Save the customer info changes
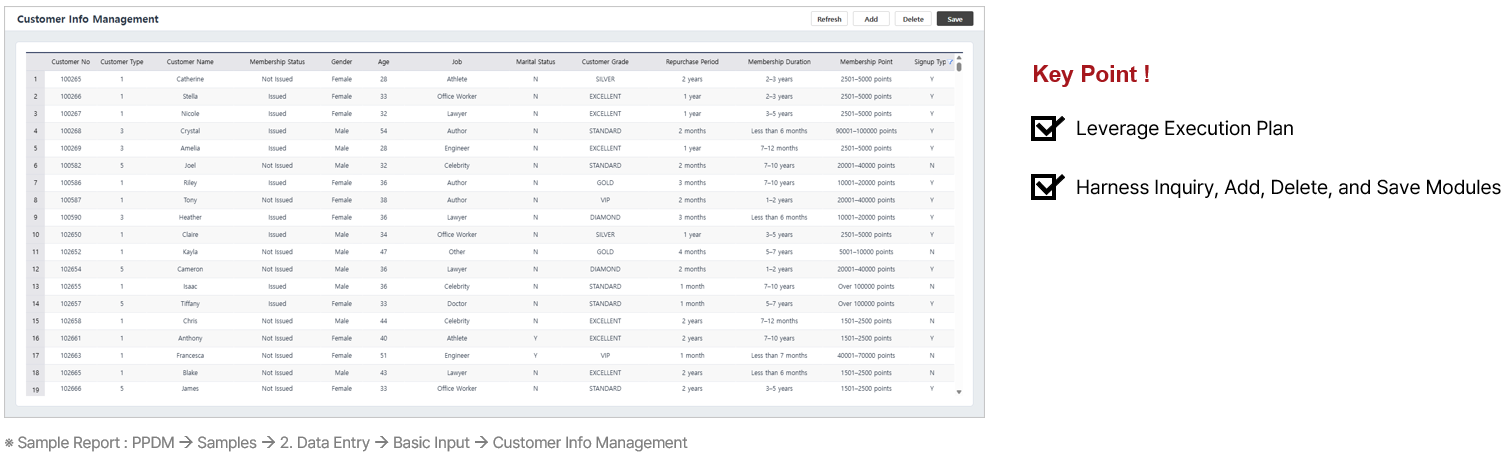Screen dimensions: 1505x457 tap(955, 19)
